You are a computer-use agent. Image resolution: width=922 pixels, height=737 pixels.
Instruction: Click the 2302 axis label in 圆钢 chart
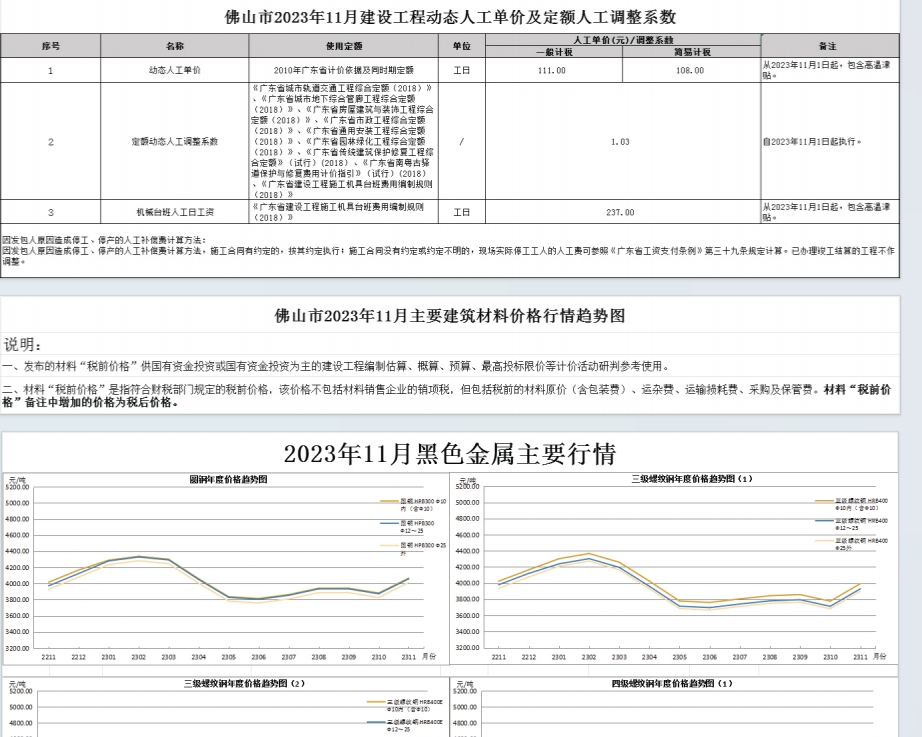[x=139, y=657]
